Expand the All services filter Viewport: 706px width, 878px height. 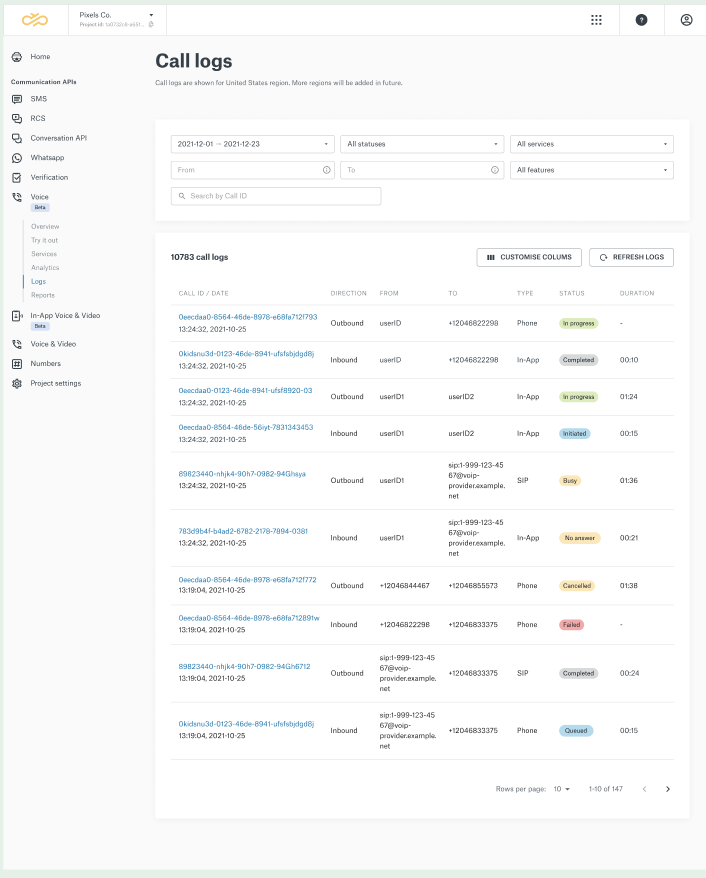pos(591,144)
